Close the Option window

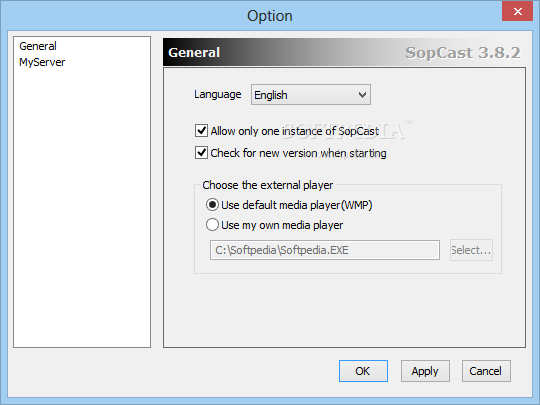coord(517,11)
